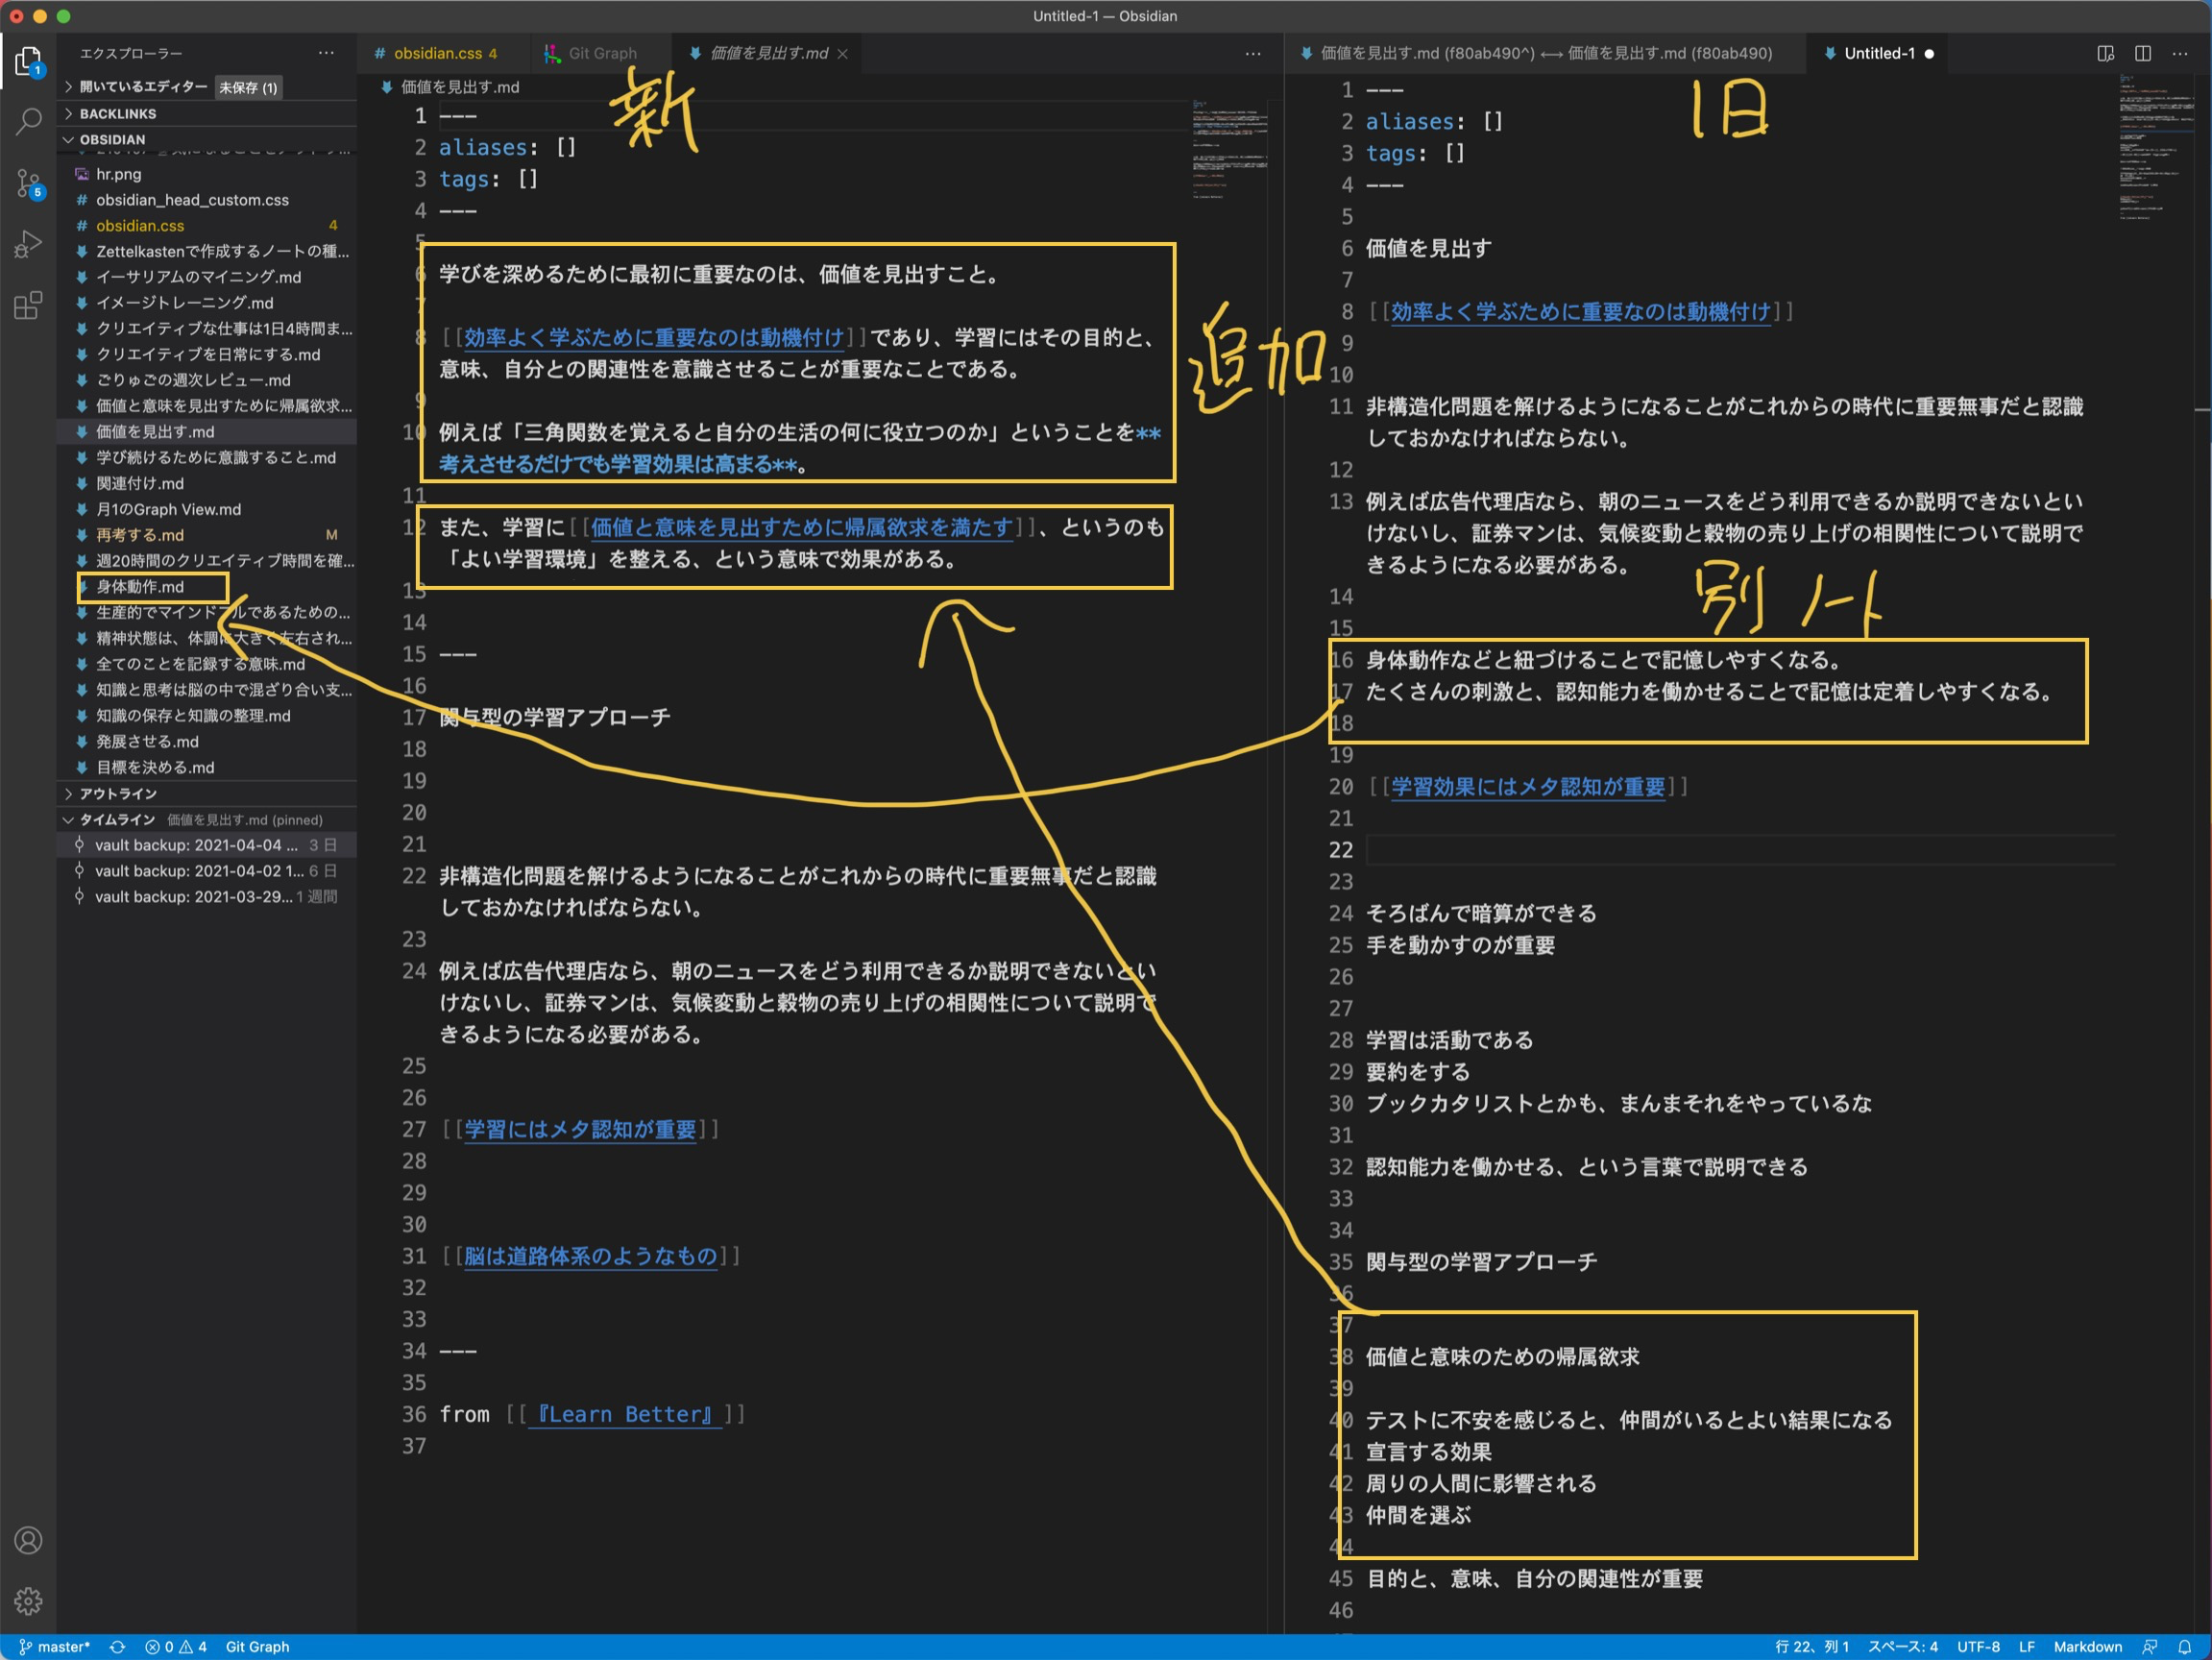2212x1660 pixels.
Task: Open the Explorer view in activity bar
Action: tap(28, 62)
